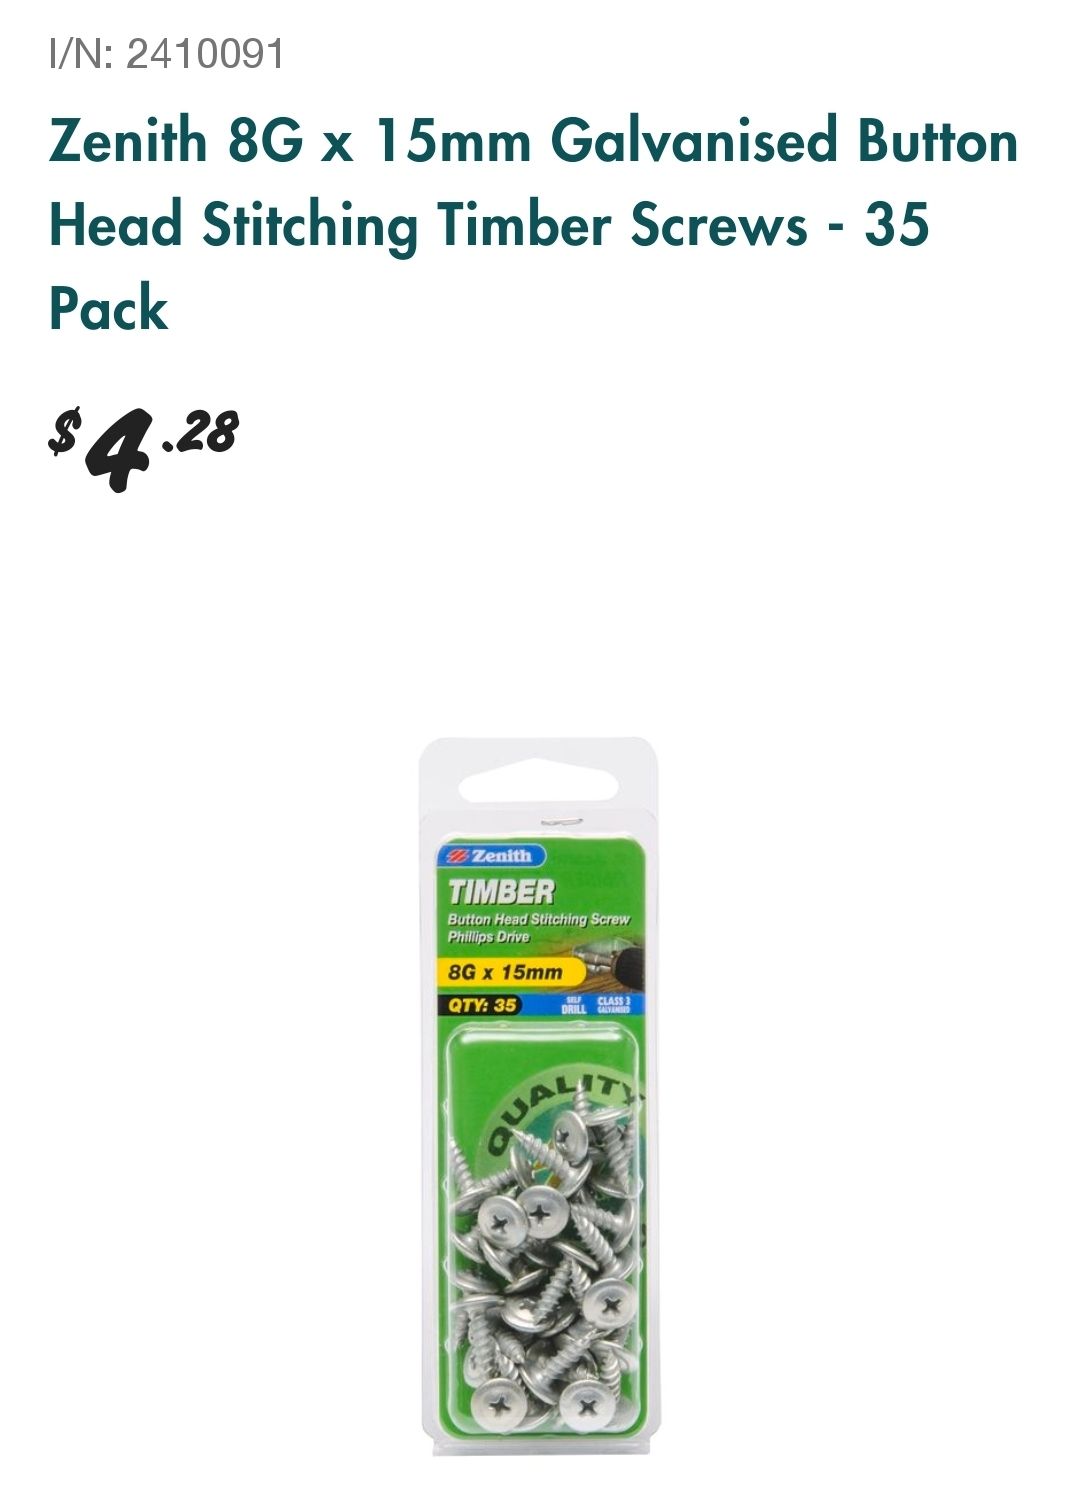
Task: Open the screw pack product image
Action: coord(539,1095)
